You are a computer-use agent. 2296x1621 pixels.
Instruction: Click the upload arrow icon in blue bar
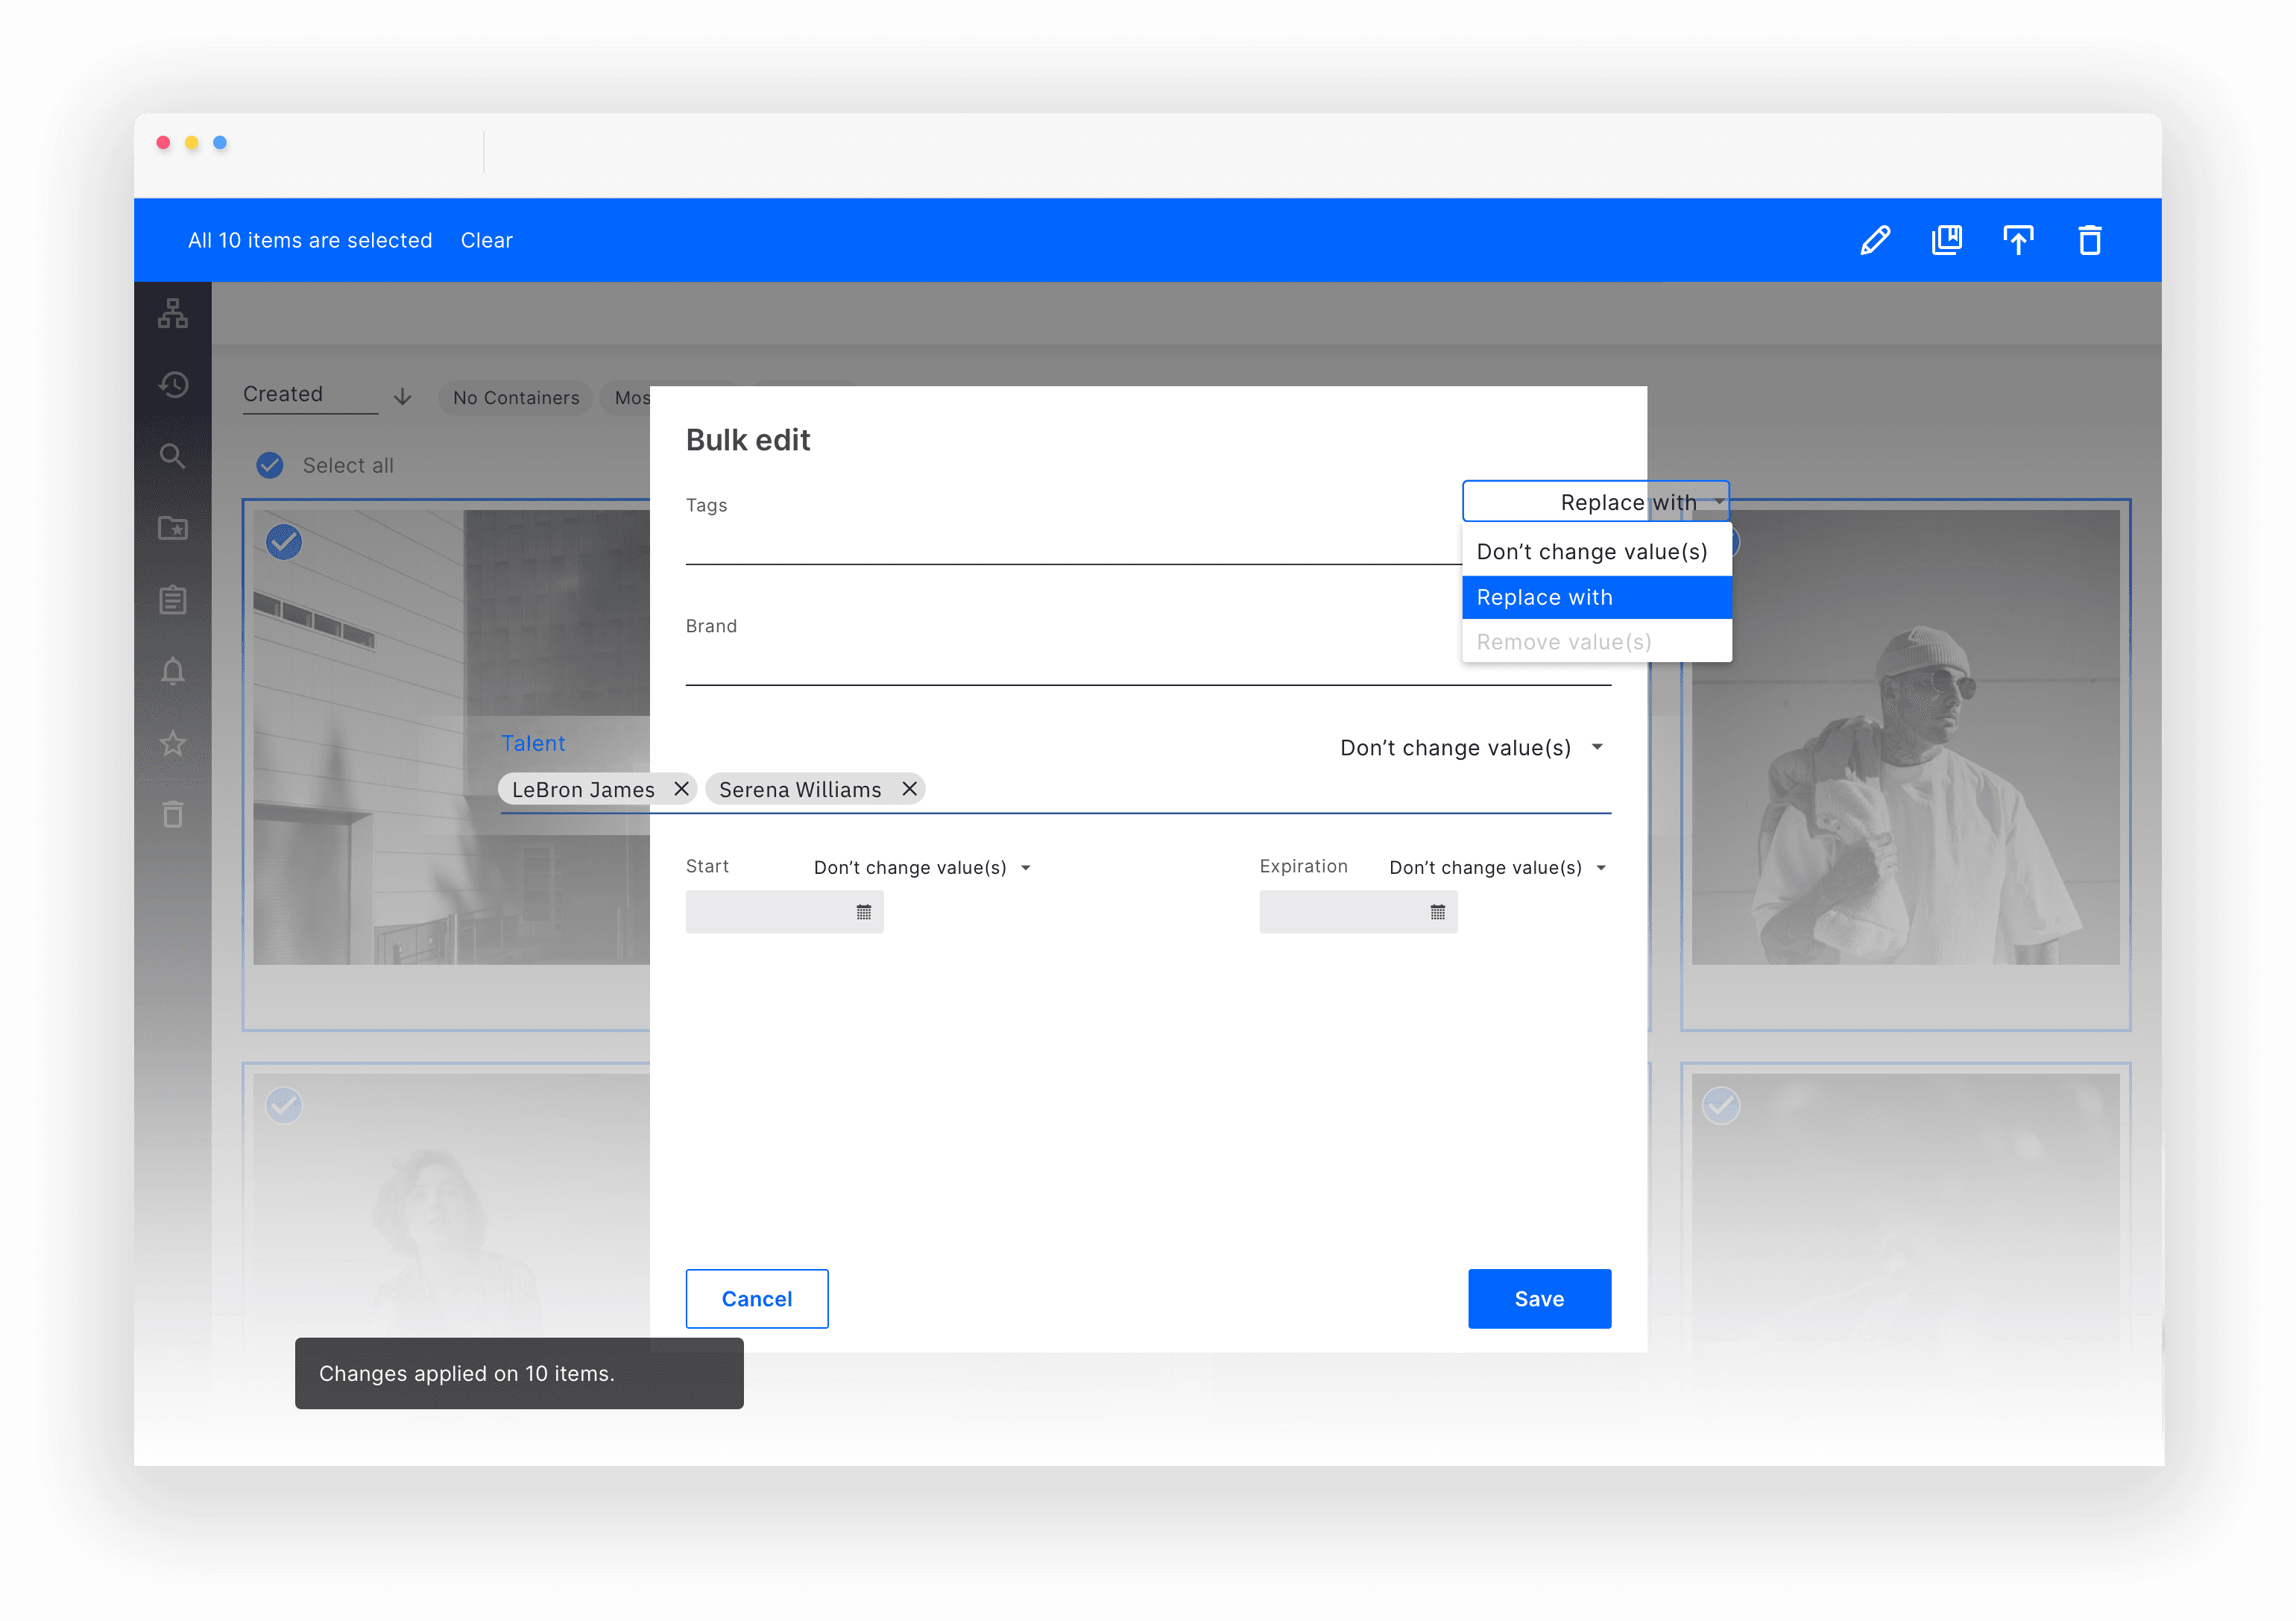[x=2018, y=240]
